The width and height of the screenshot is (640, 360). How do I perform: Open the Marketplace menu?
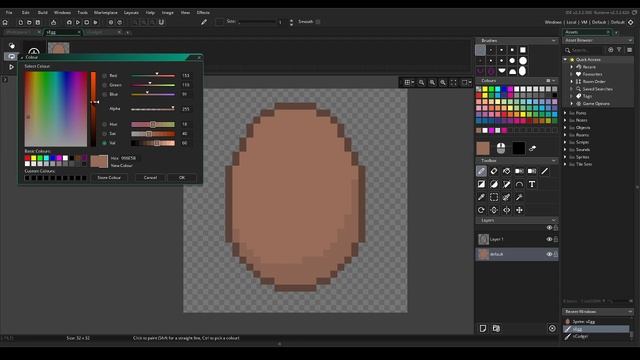(105, 13)
